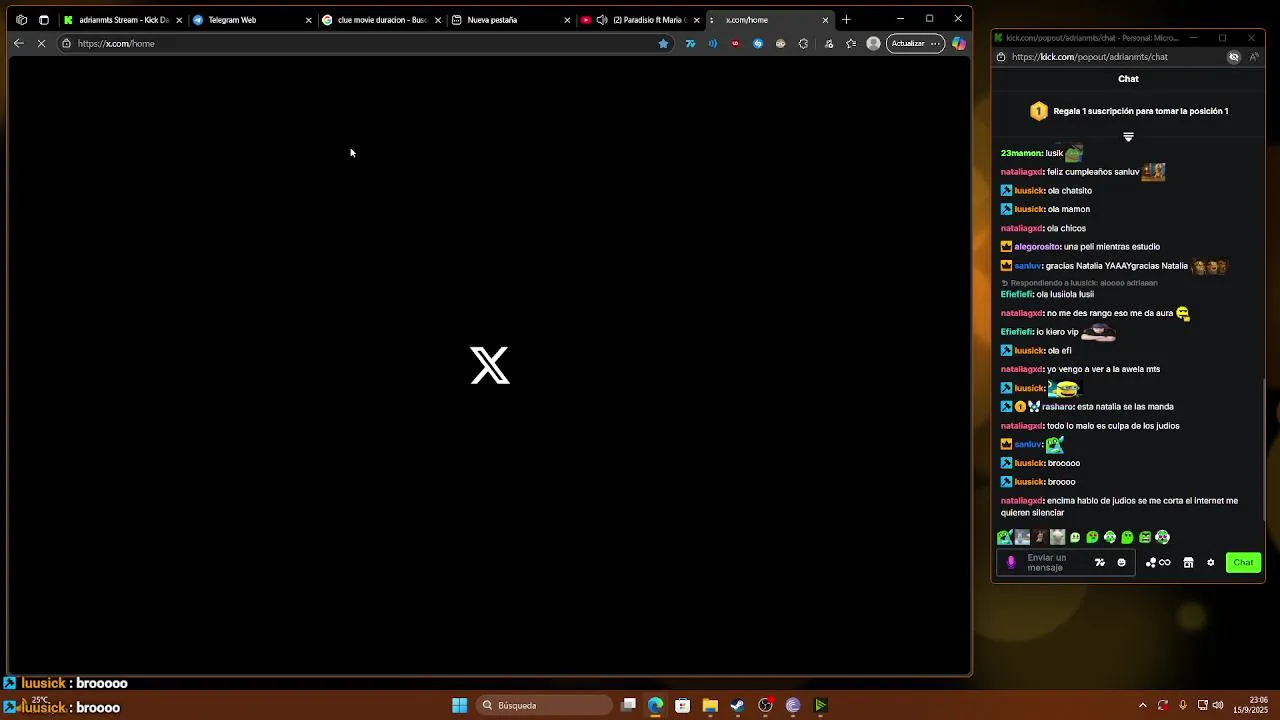Open the favorites list icon

pos(851,43)
